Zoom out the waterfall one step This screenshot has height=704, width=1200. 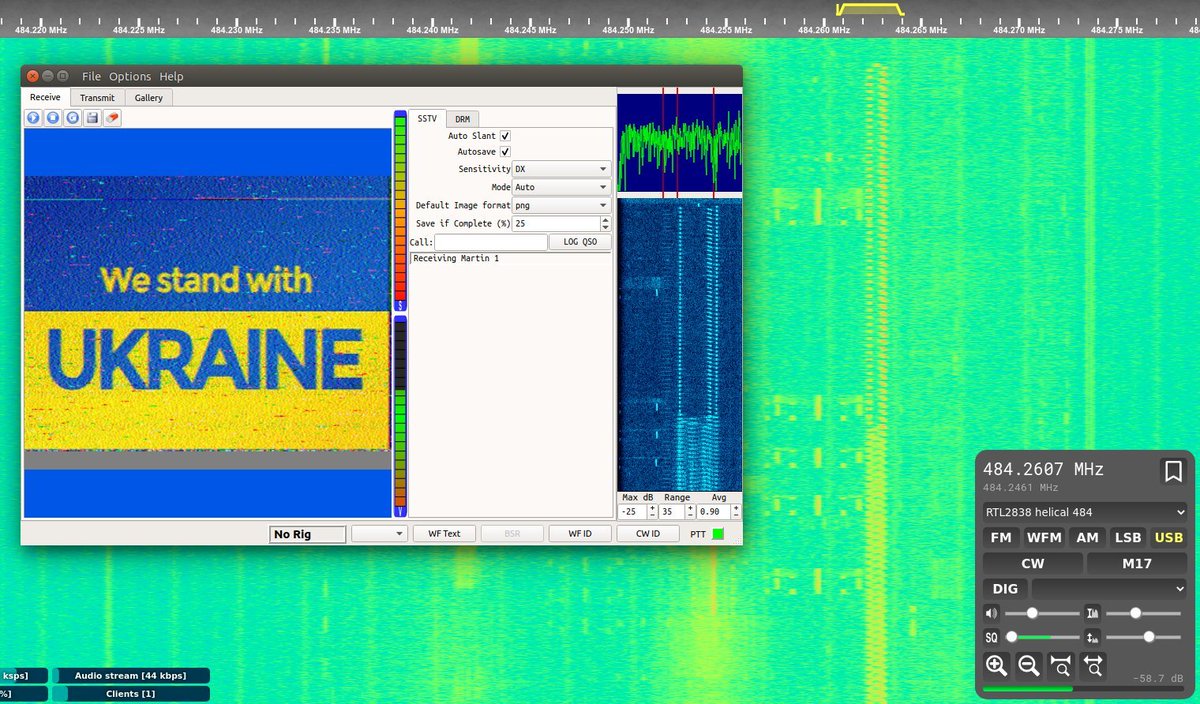(x=1028, y=666)
